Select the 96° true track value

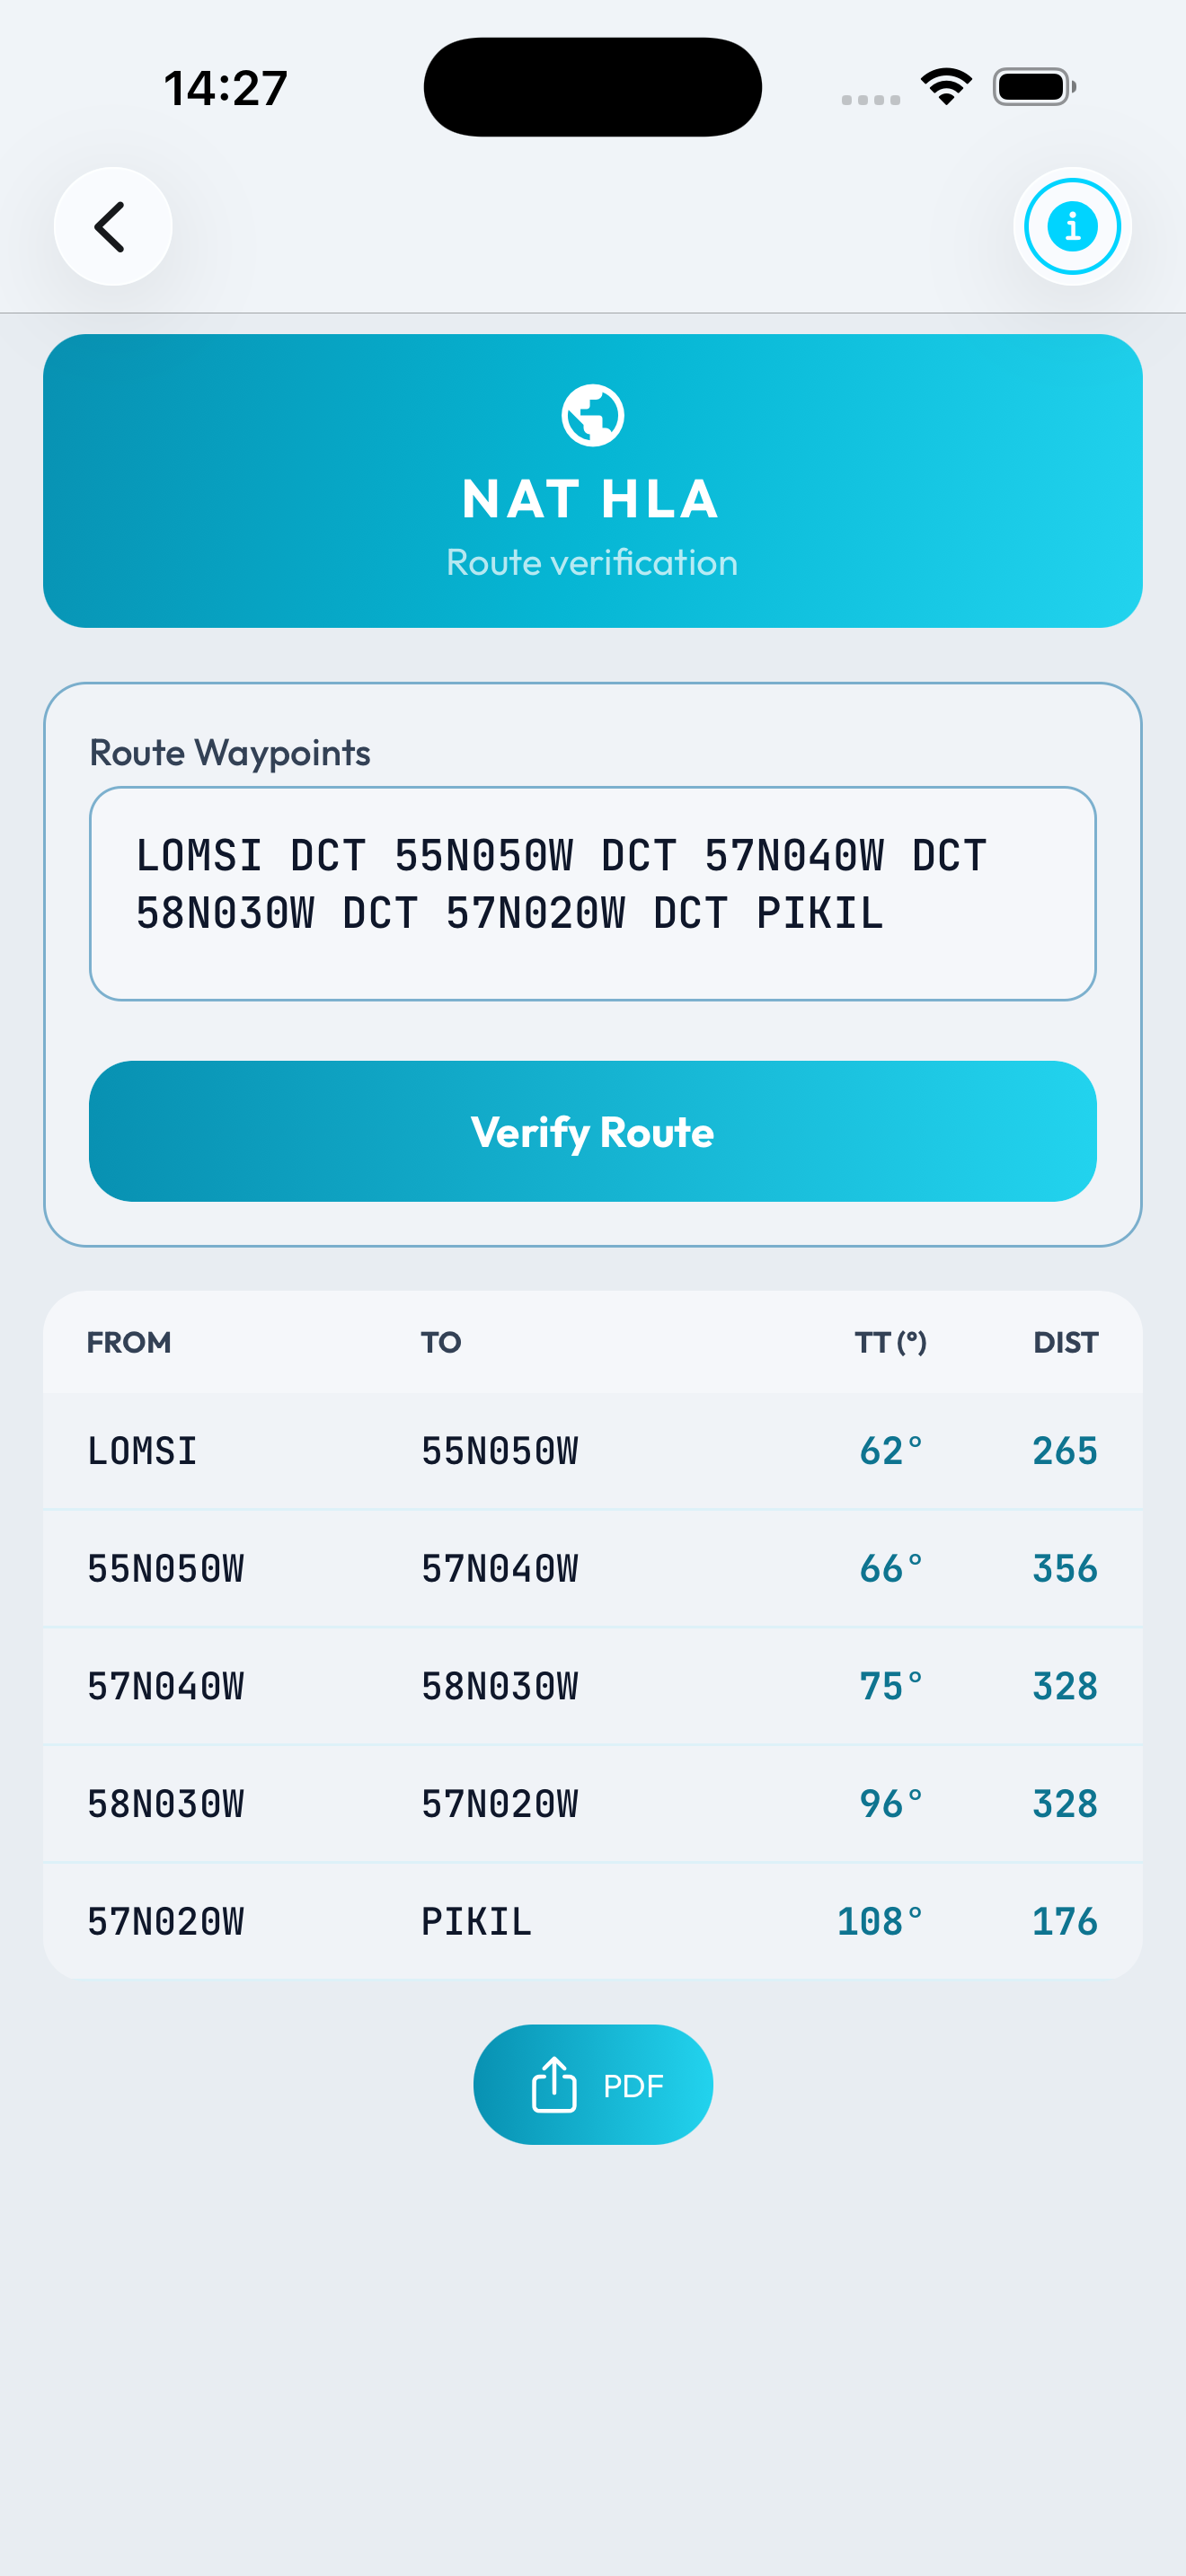pyautogui.click(x=891, y=1803)
